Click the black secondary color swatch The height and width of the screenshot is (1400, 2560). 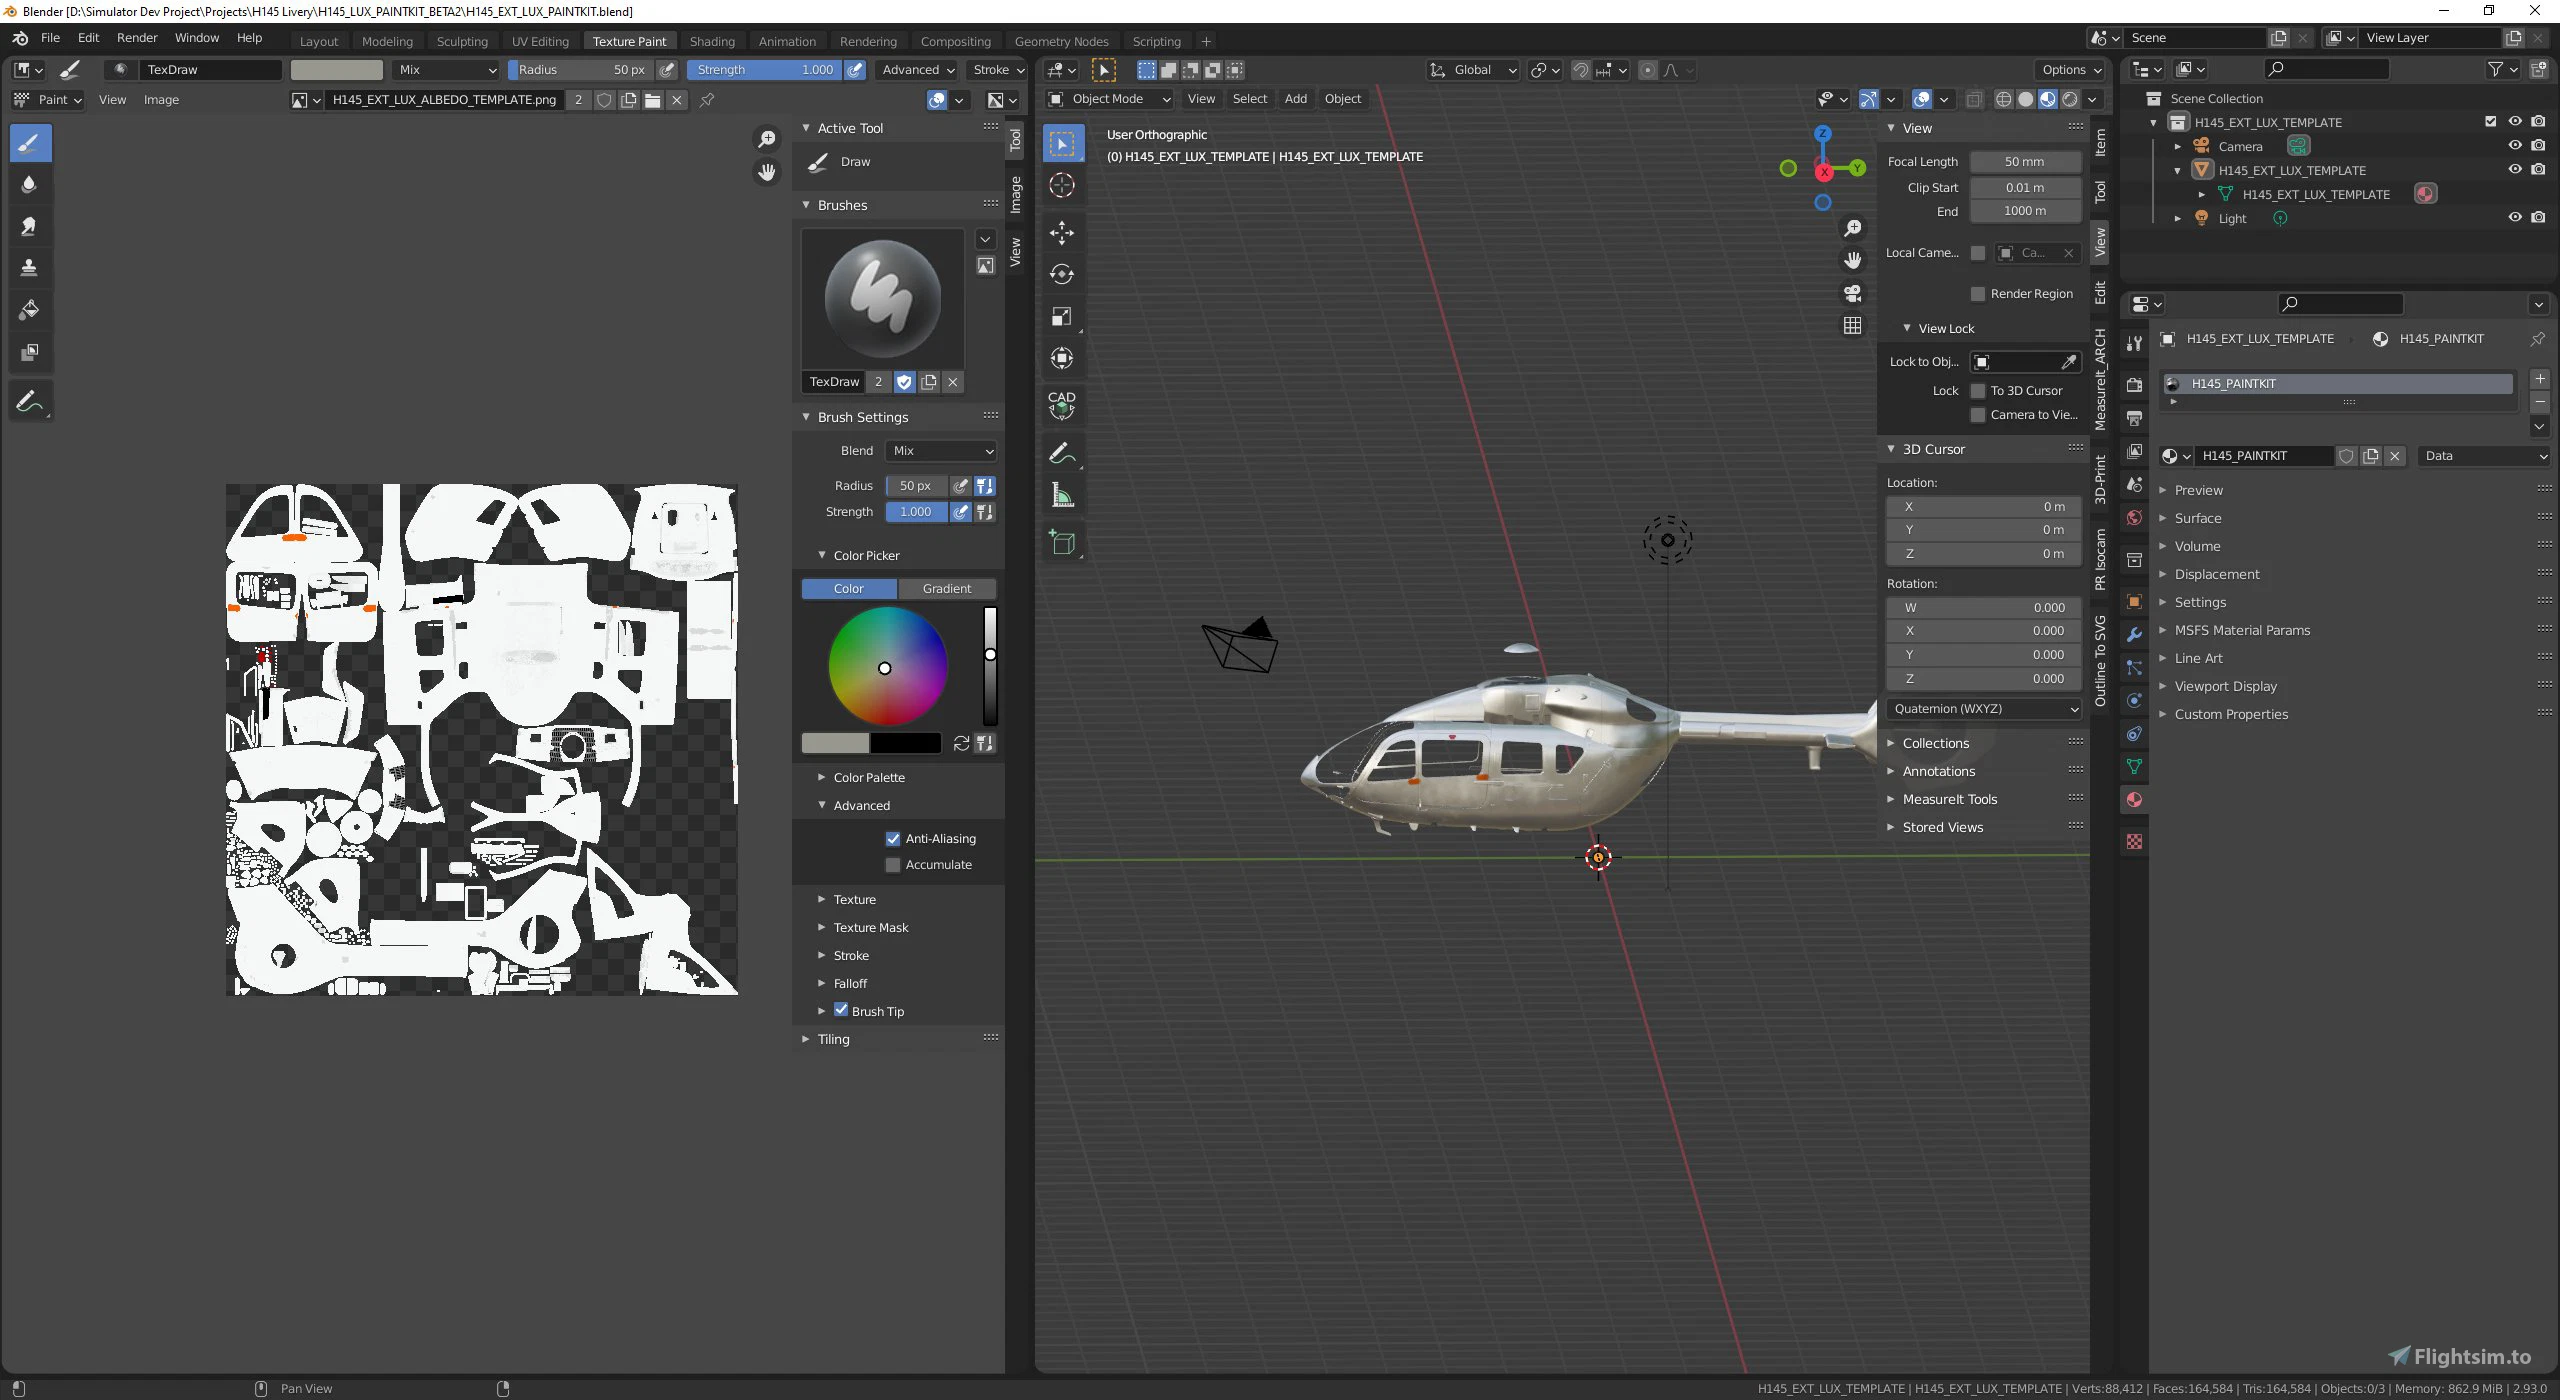click(905, 743)
